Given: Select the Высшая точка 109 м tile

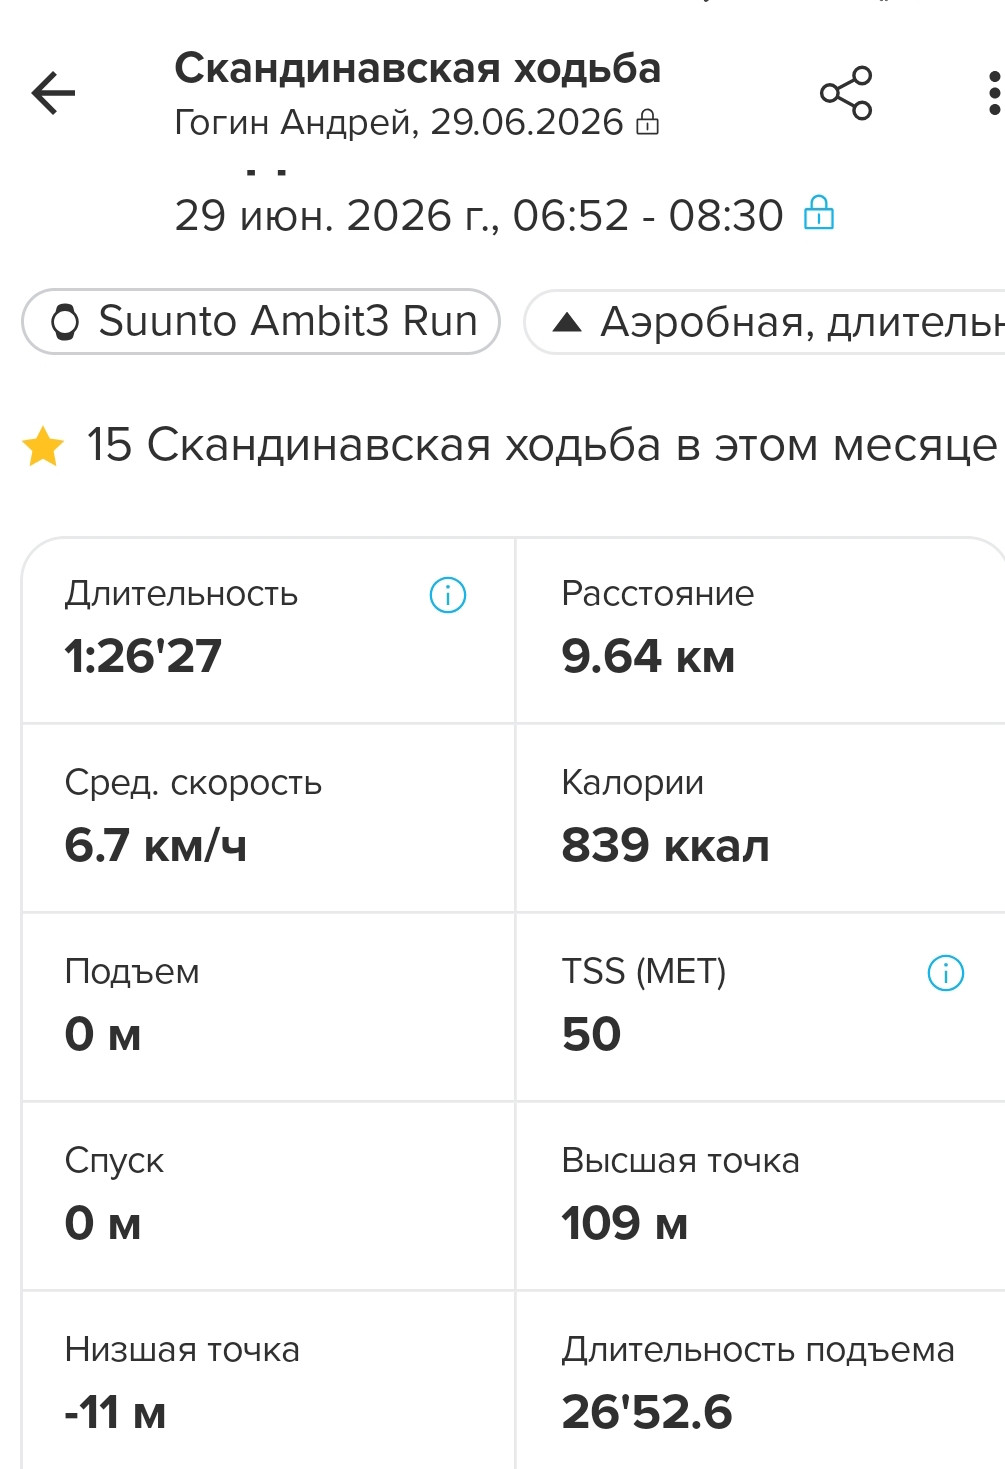Looking at the screenshot, I should point(760,1196).
